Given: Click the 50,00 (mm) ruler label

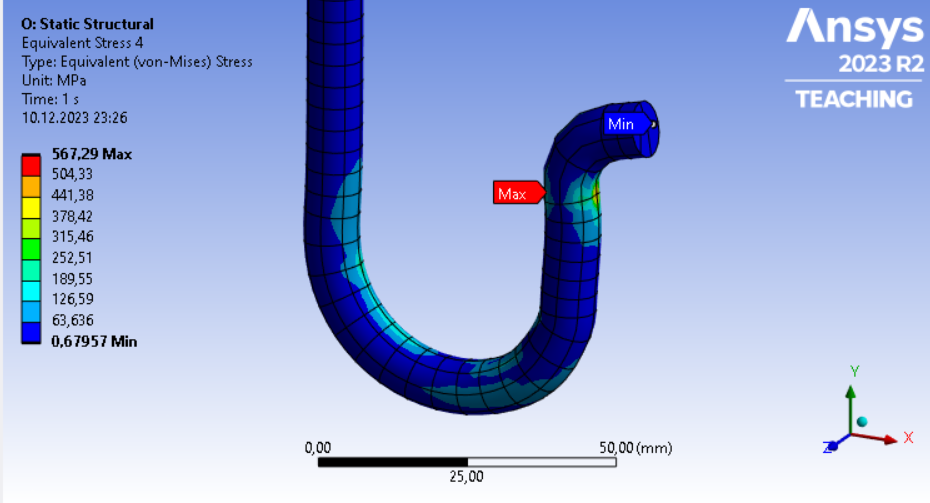Looking at the screenshot, I should pyautogui.click(x=636, y=447).
